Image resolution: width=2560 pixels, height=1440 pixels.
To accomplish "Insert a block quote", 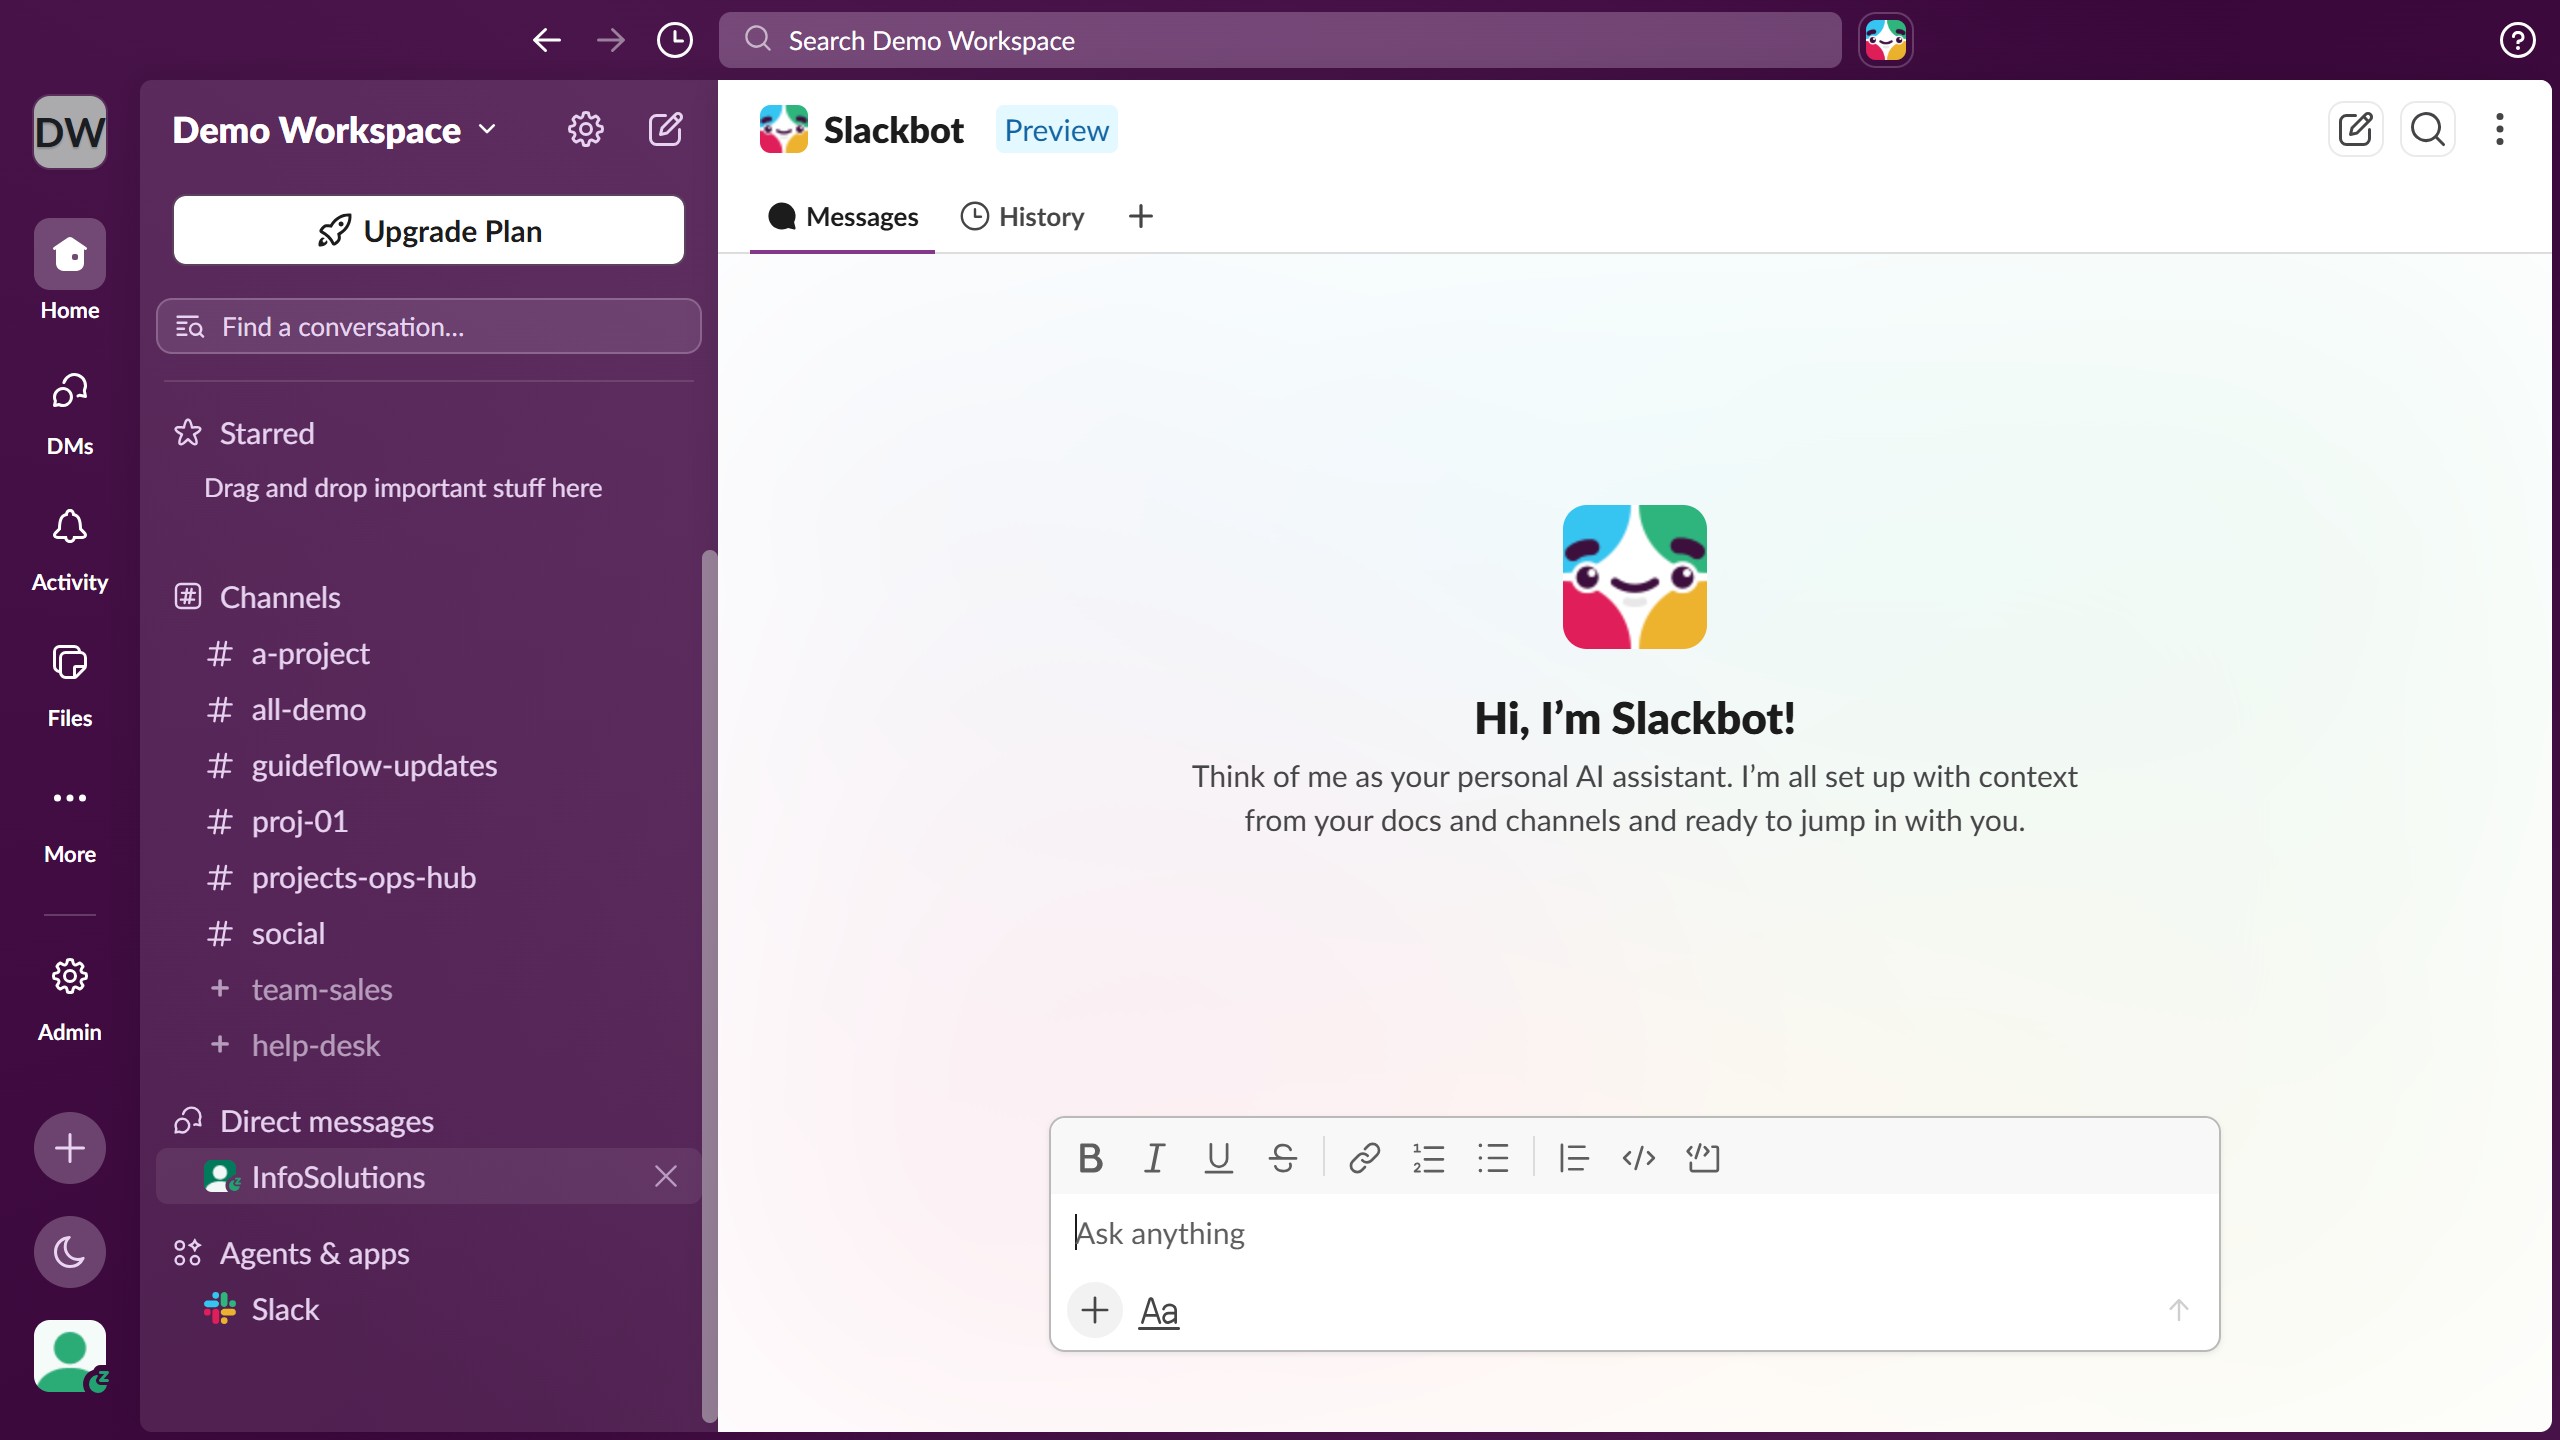I will (1574, 1158).
